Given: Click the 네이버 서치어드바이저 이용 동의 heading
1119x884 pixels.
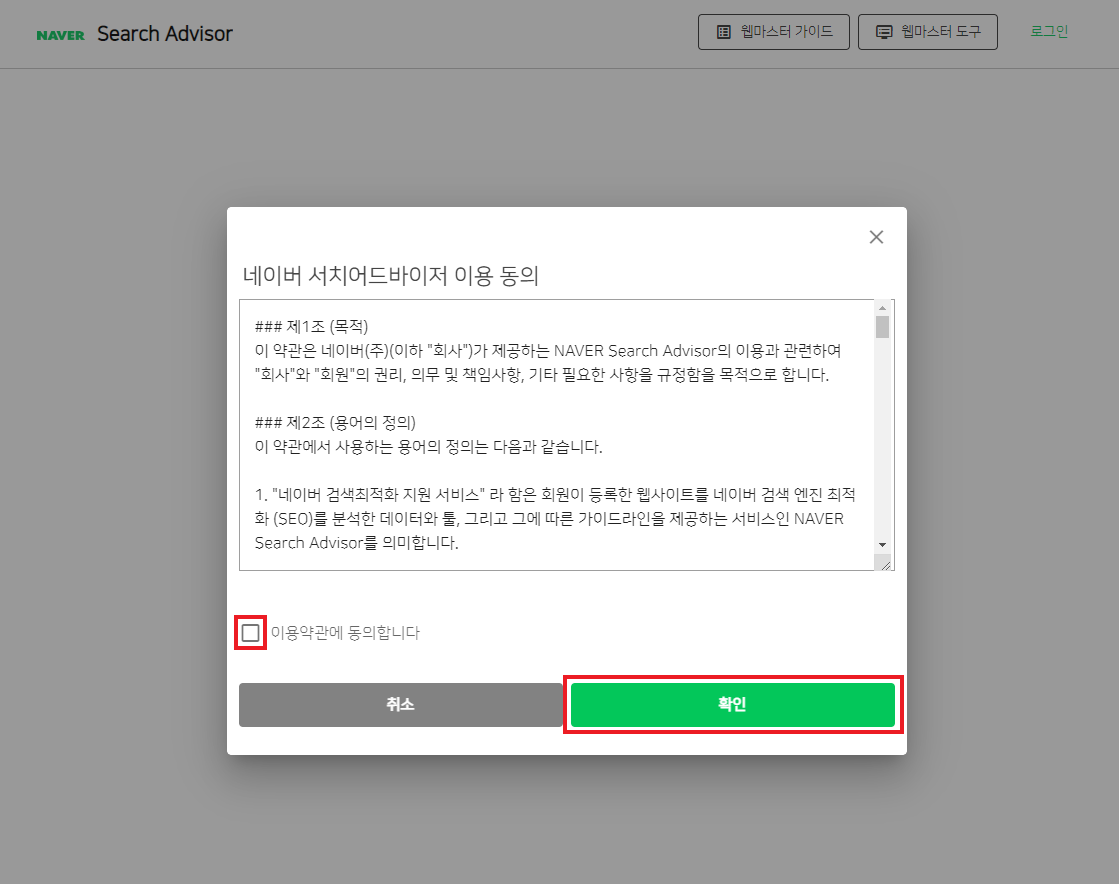Looking at the screenshot, I should (x=390, y=275).
